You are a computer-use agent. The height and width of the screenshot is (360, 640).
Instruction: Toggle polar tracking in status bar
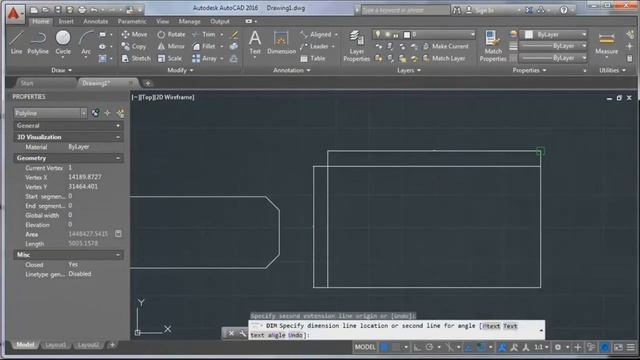[x=429, y=347]
